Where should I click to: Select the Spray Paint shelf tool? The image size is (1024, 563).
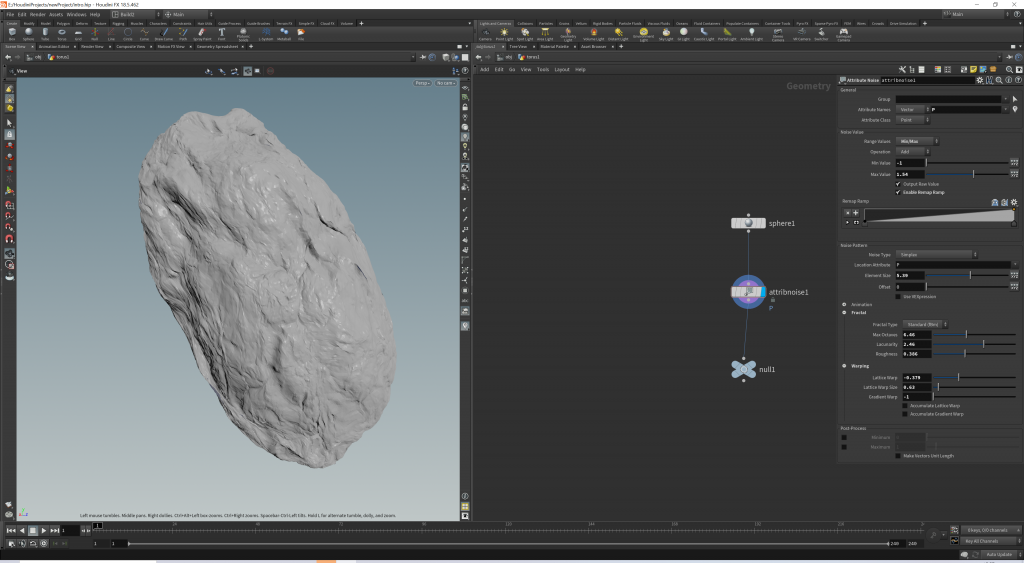point(201,33)
